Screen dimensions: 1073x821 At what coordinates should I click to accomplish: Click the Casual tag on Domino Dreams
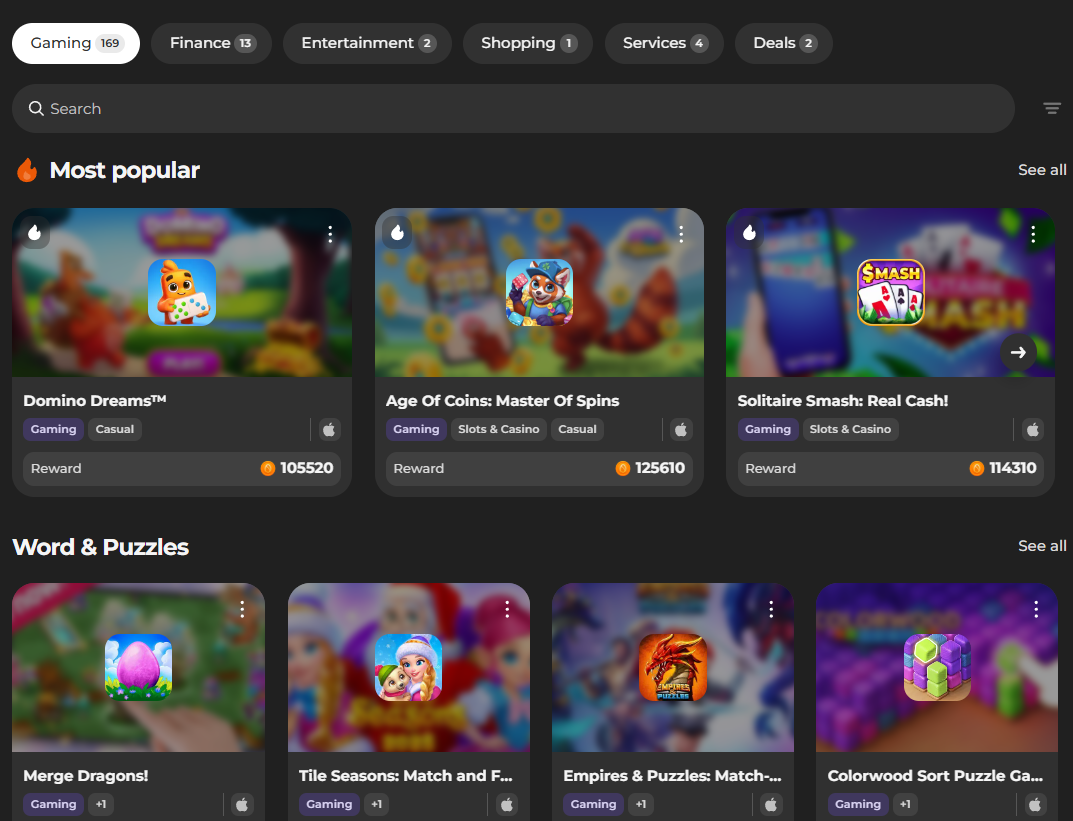(115, 429)
